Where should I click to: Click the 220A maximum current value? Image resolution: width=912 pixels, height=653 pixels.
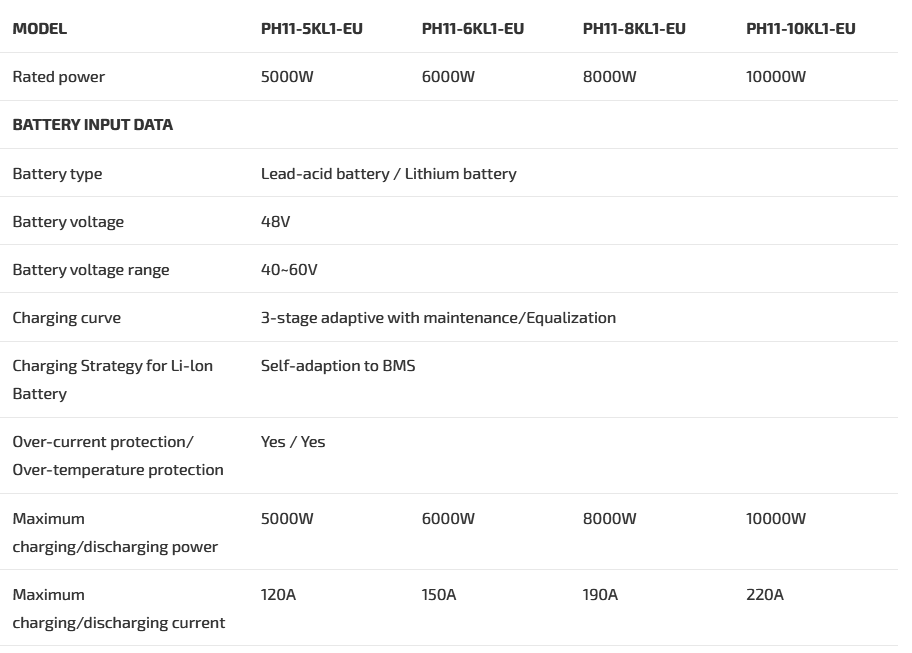point(764,595)
